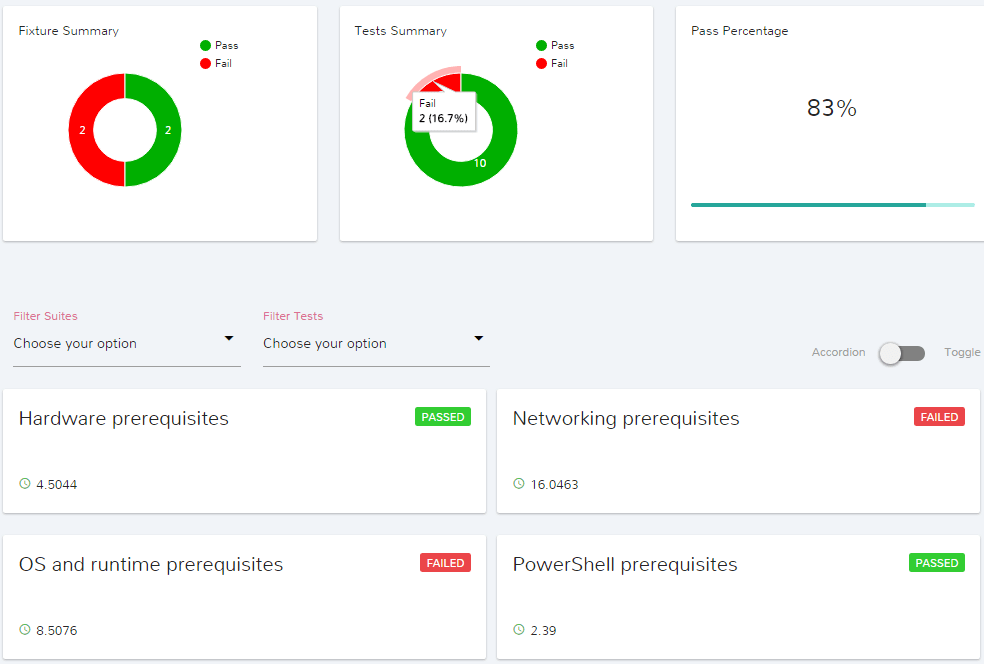The width and height of the screenshot is (984, 664).
Task: Click clock icon on Hardware prerequisites card
Action: click(25, 484)
